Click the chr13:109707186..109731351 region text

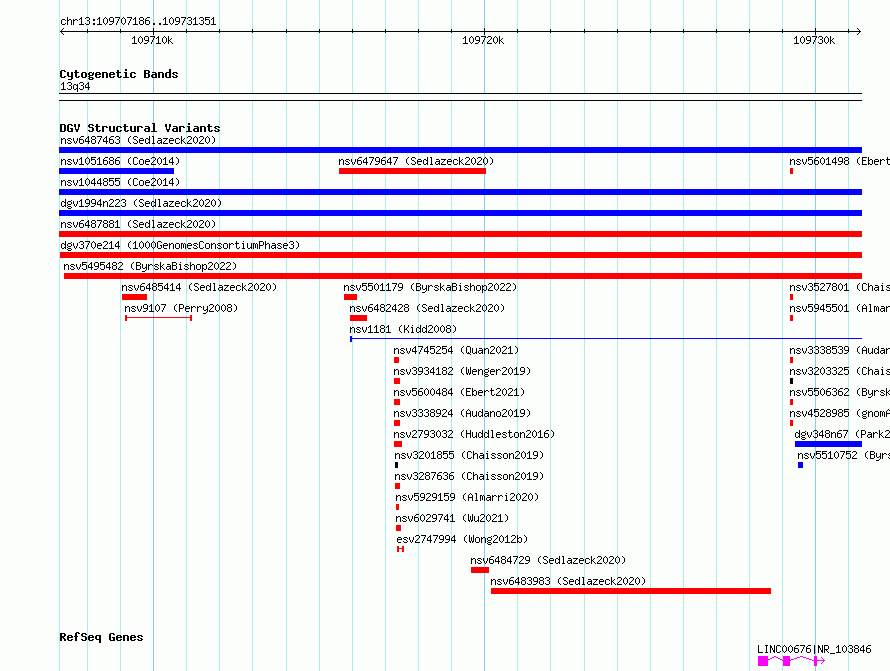coord(138,21)
